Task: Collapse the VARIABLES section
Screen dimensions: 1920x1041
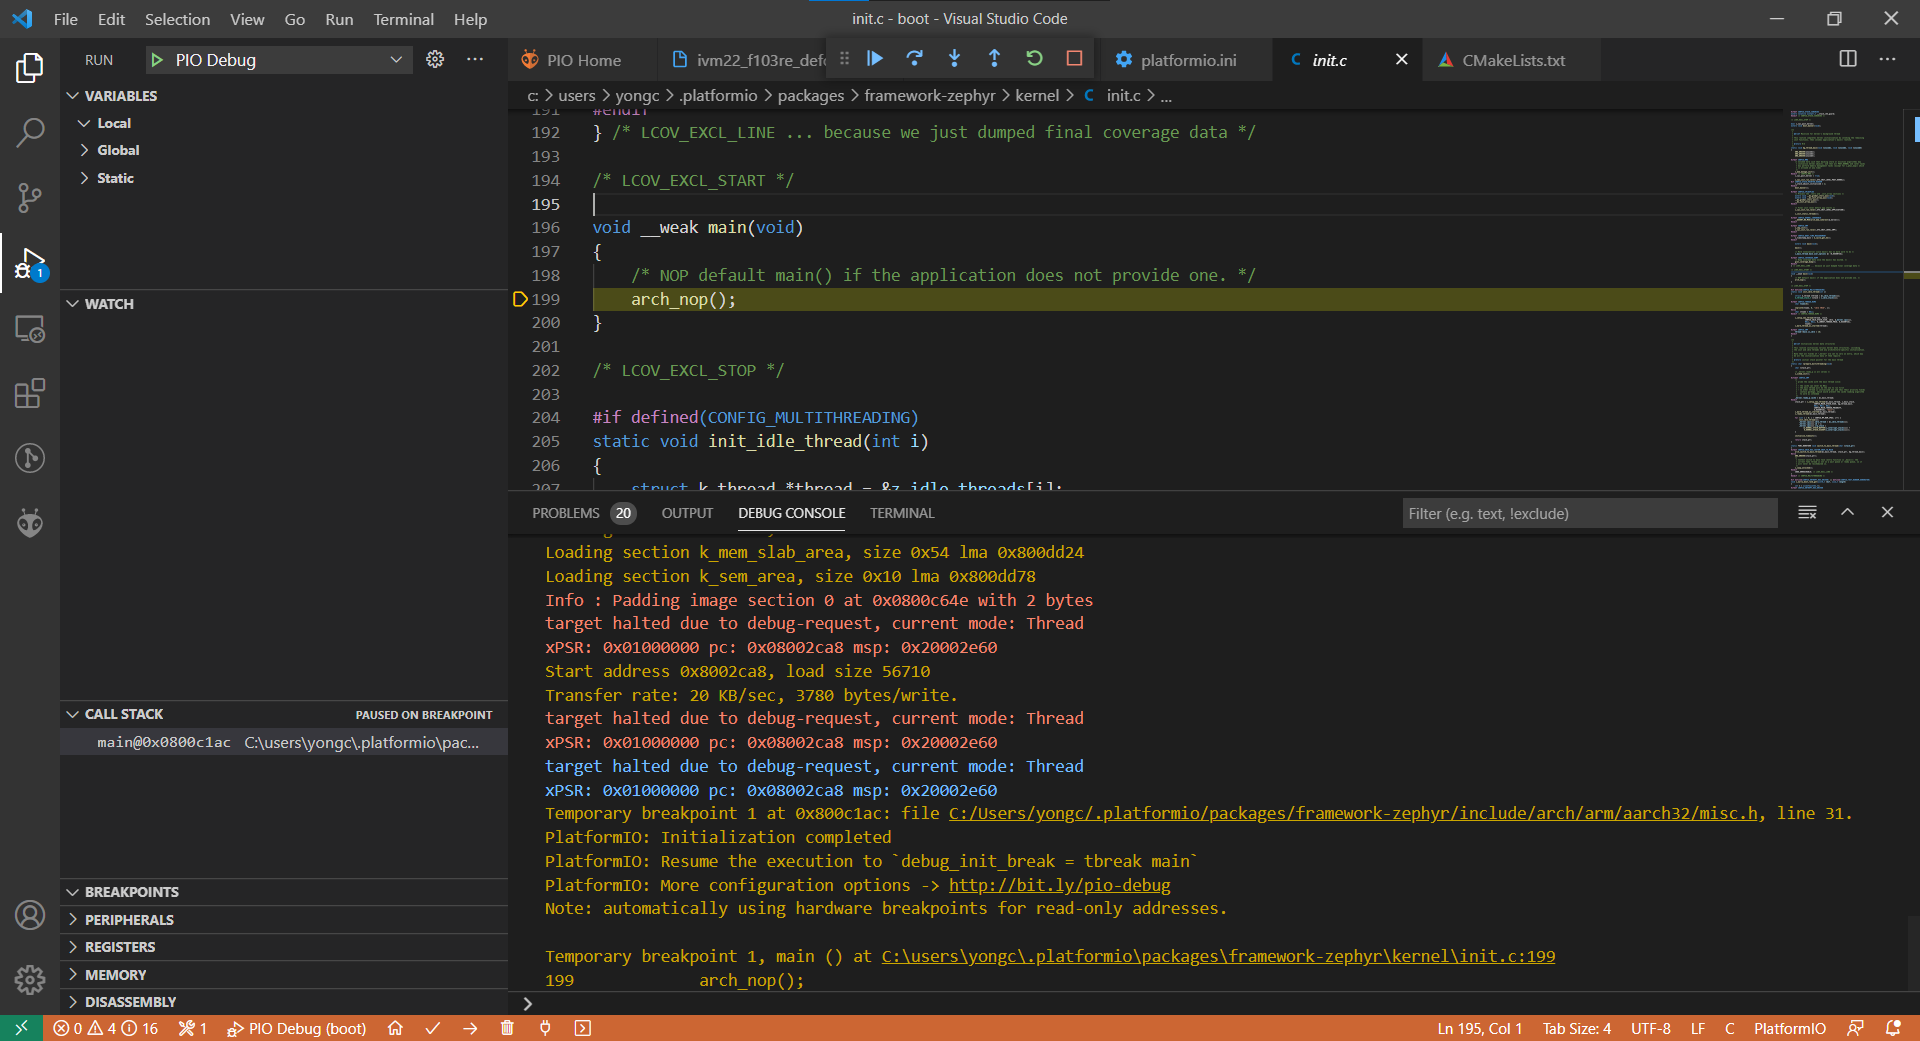Action: [73, 96]
